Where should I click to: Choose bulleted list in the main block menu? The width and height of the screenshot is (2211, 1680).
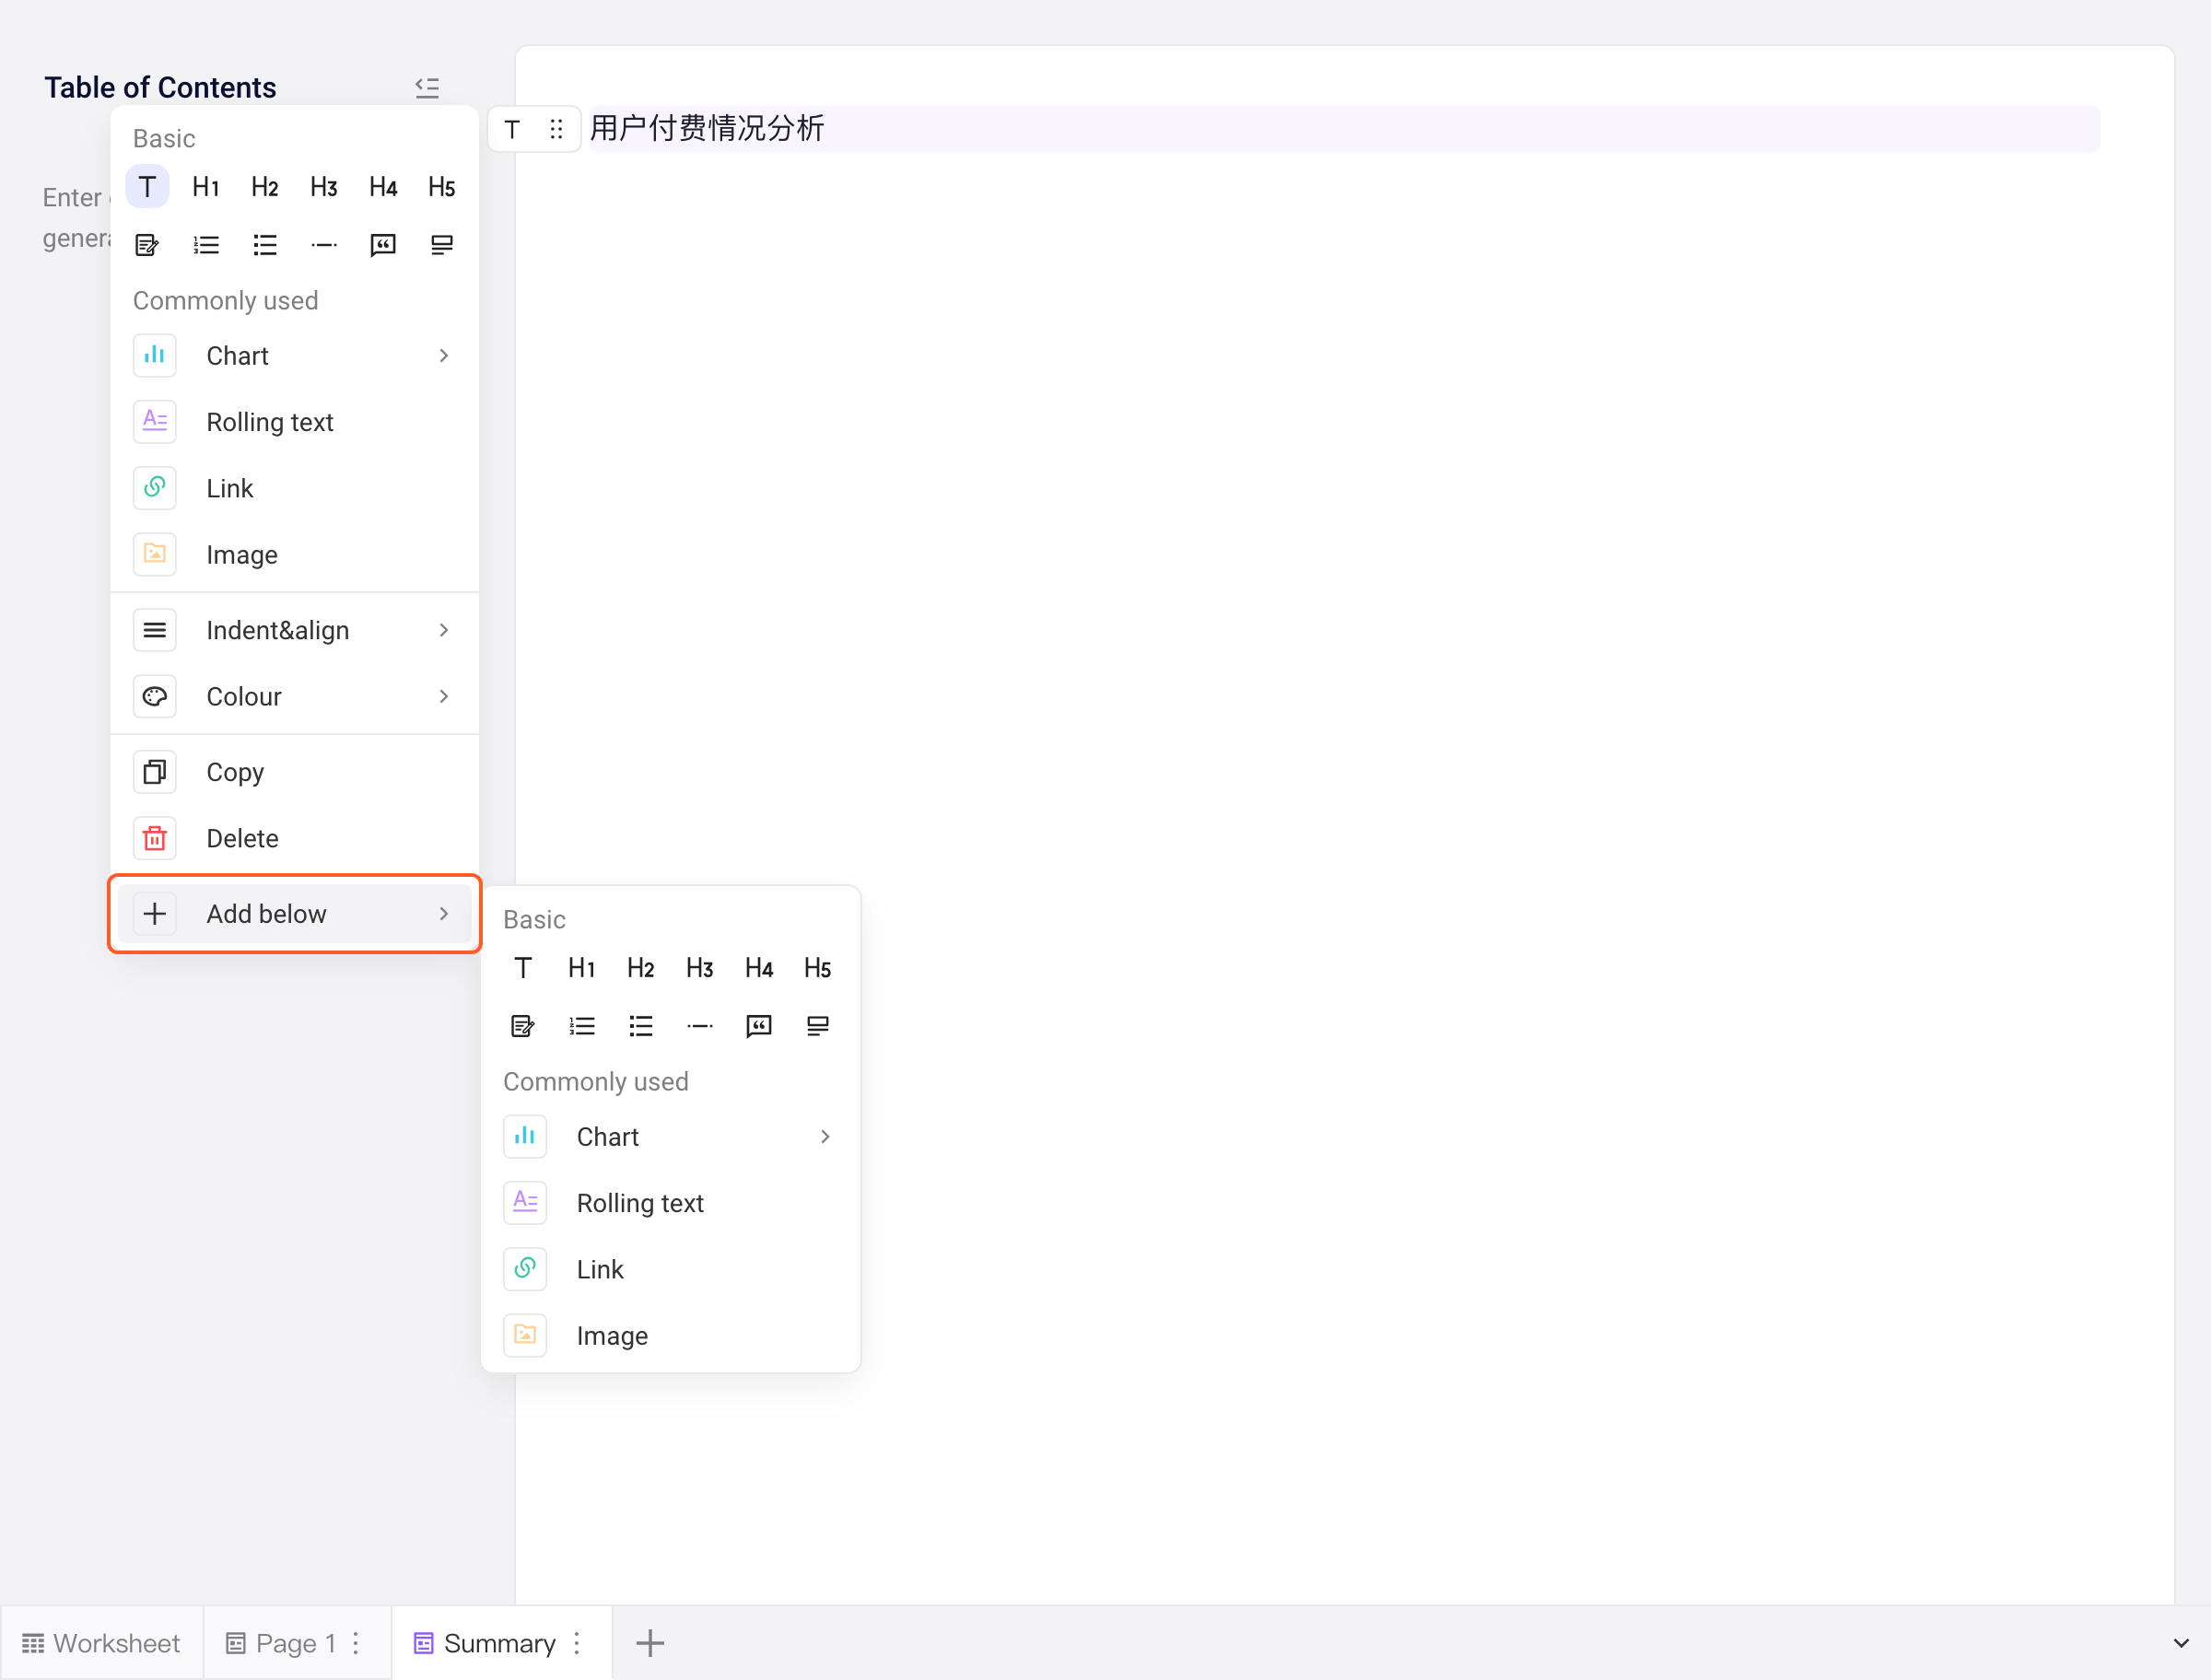265,245
